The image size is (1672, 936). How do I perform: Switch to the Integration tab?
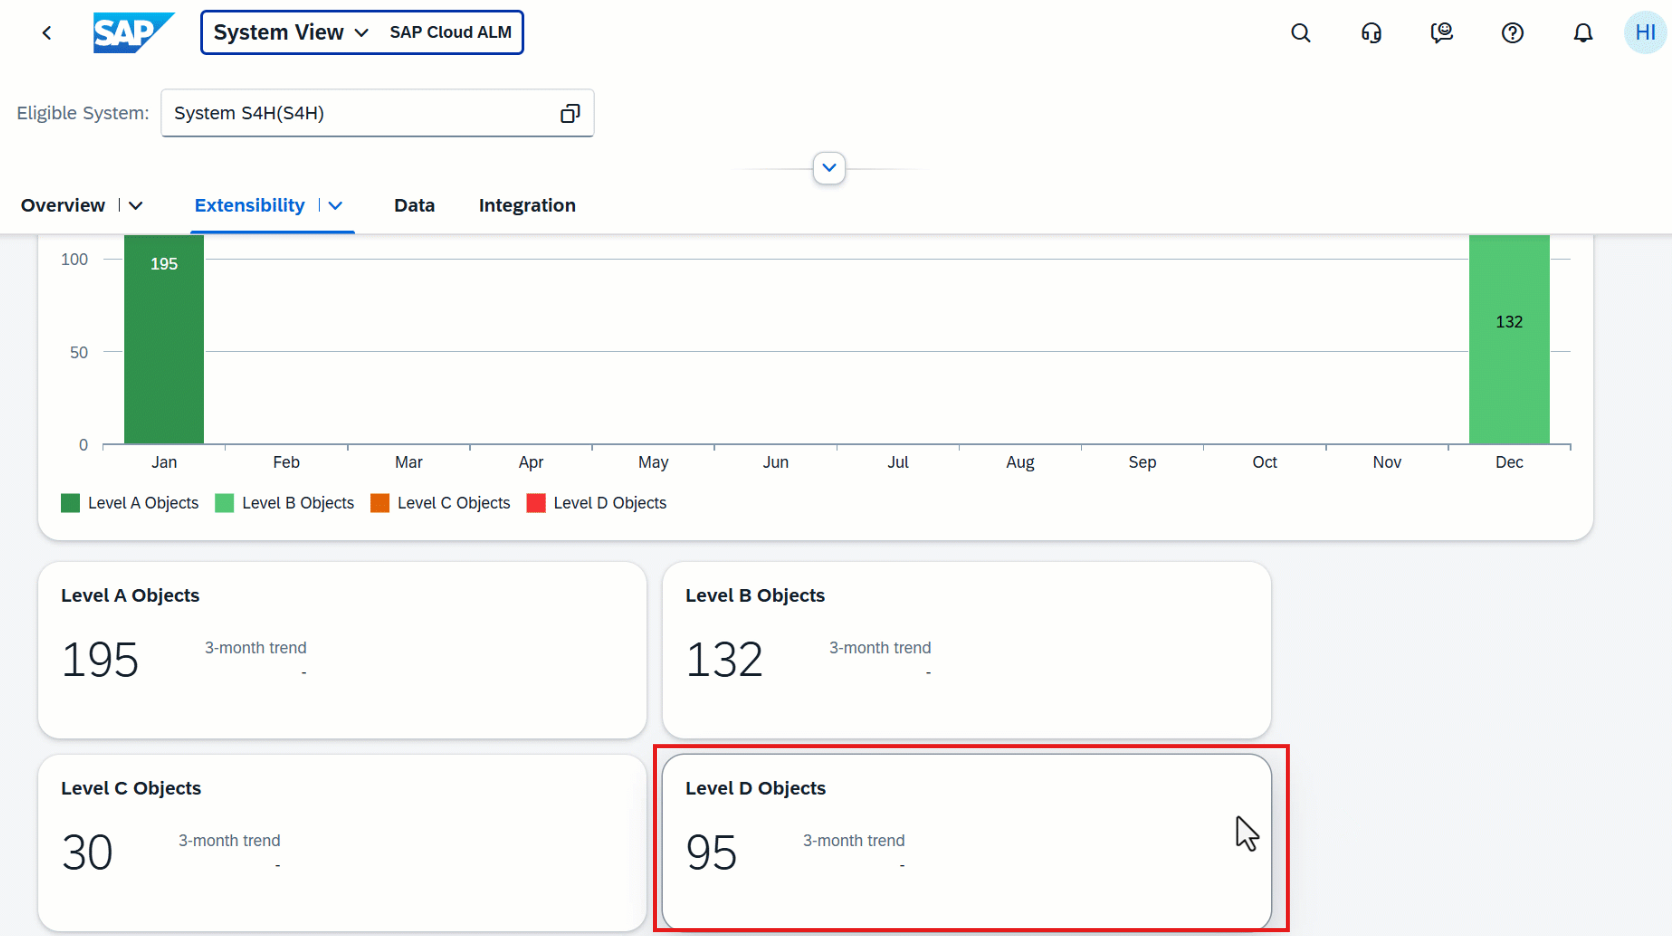pyautogui.click(x=527, y=206)
